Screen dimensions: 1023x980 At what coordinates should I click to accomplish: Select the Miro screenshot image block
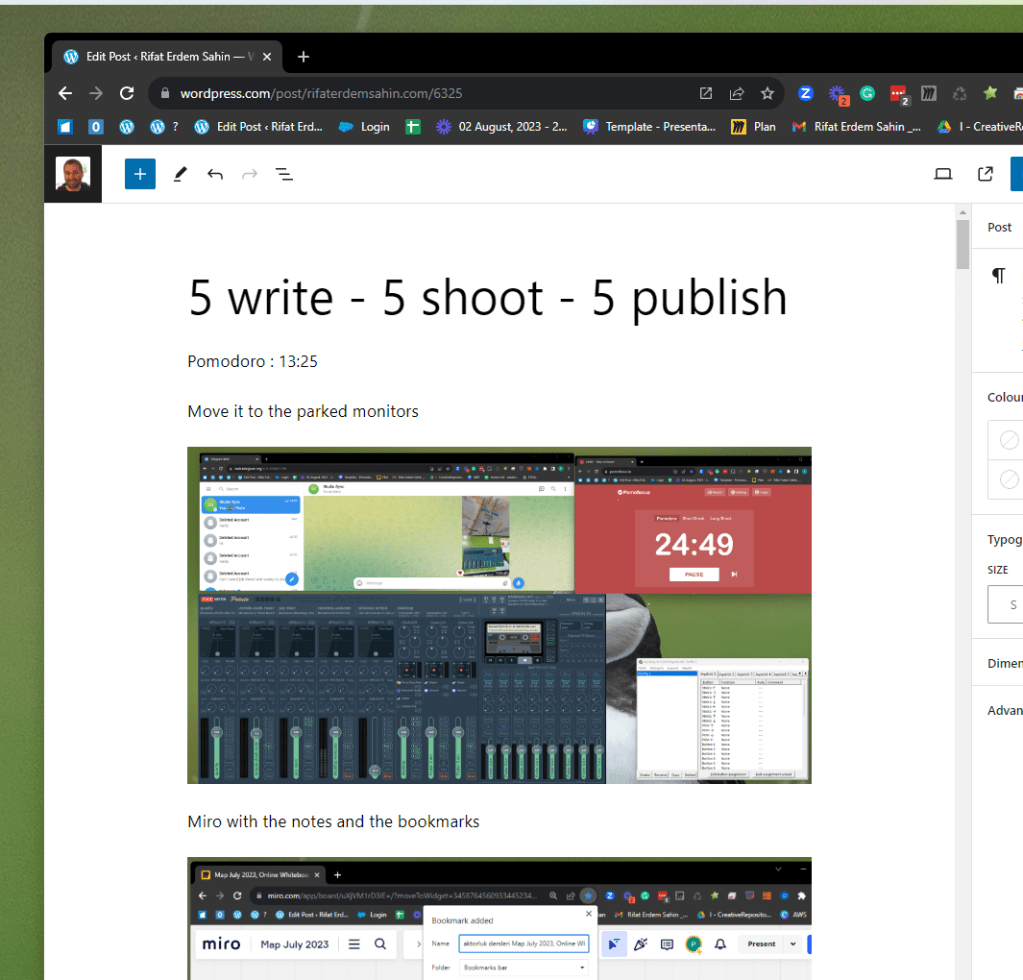(499, 919)
